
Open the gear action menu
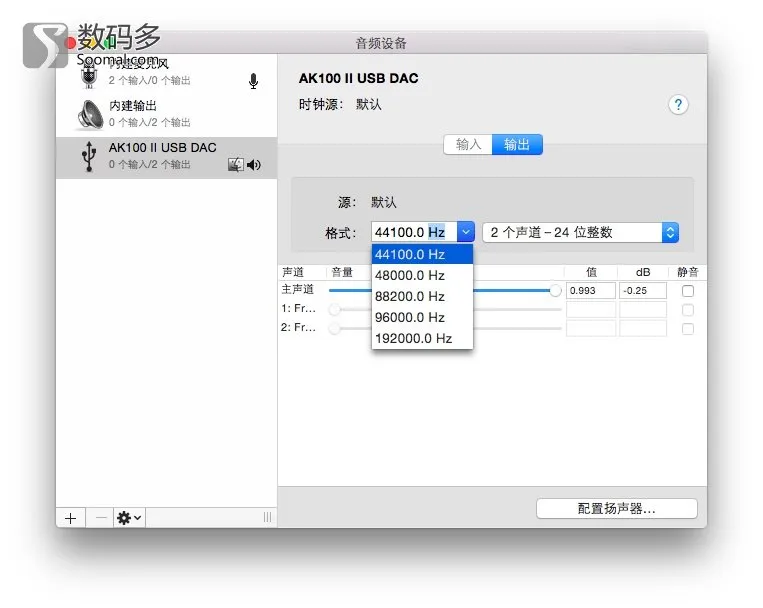[x=129, y=518]
